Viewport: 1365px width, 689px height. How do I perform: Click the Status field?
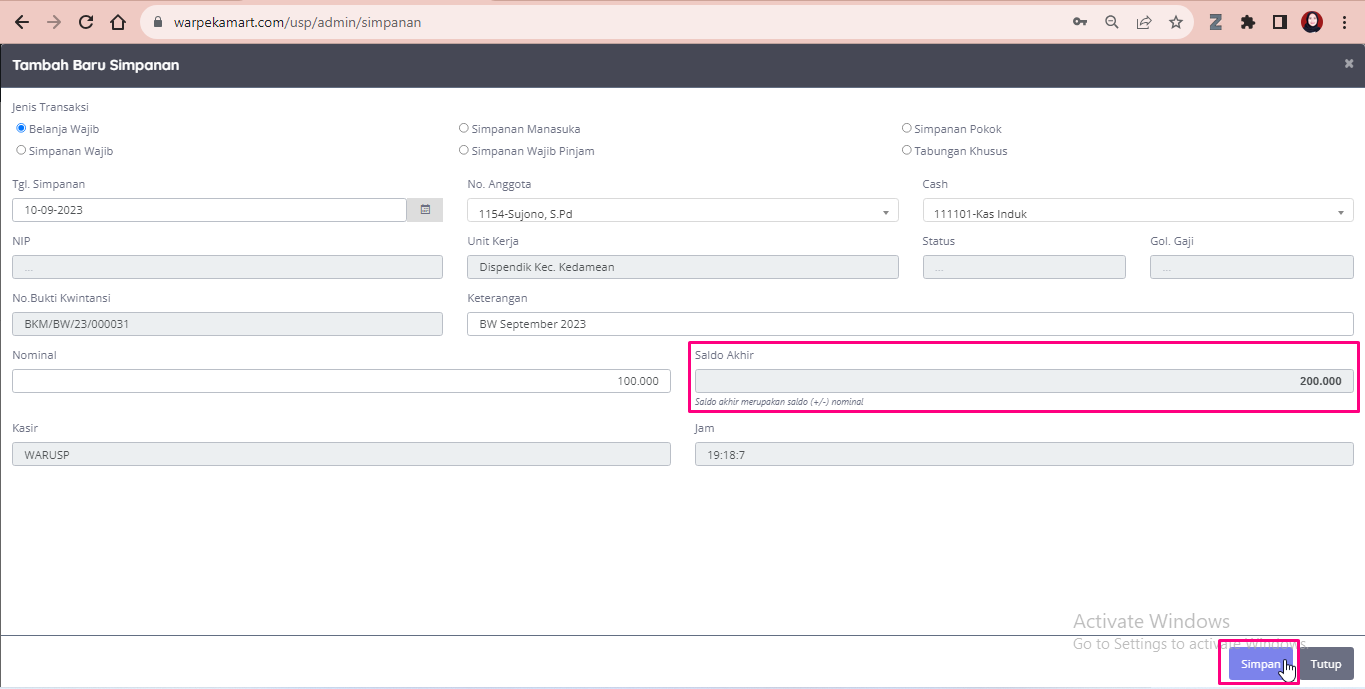[x=1024, y=267]
